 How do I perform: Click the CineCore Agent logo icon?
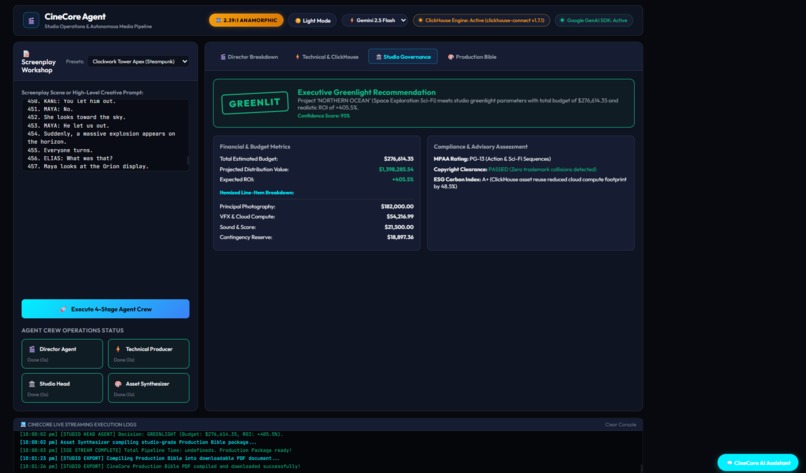click(x=31, y=21)
